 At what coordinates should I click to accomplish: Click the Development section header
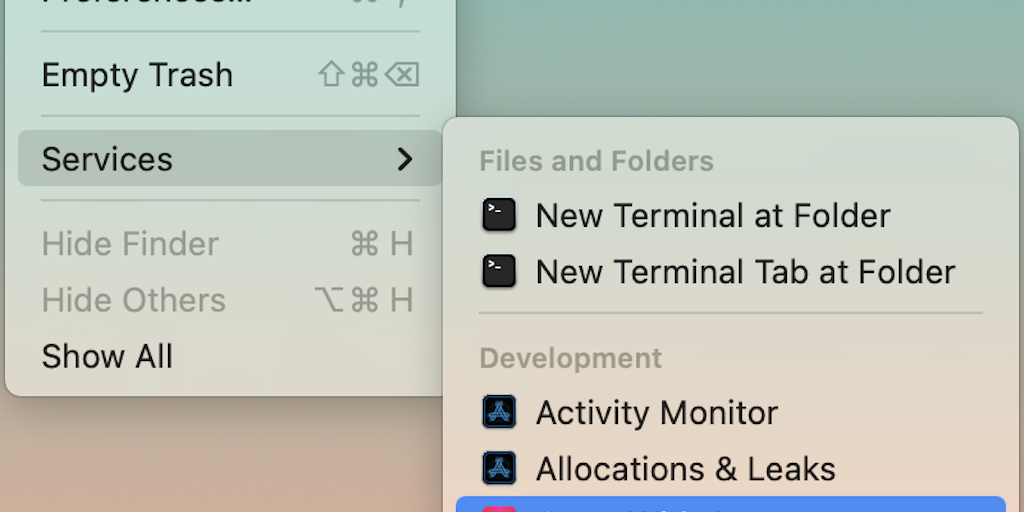[570, 358]
